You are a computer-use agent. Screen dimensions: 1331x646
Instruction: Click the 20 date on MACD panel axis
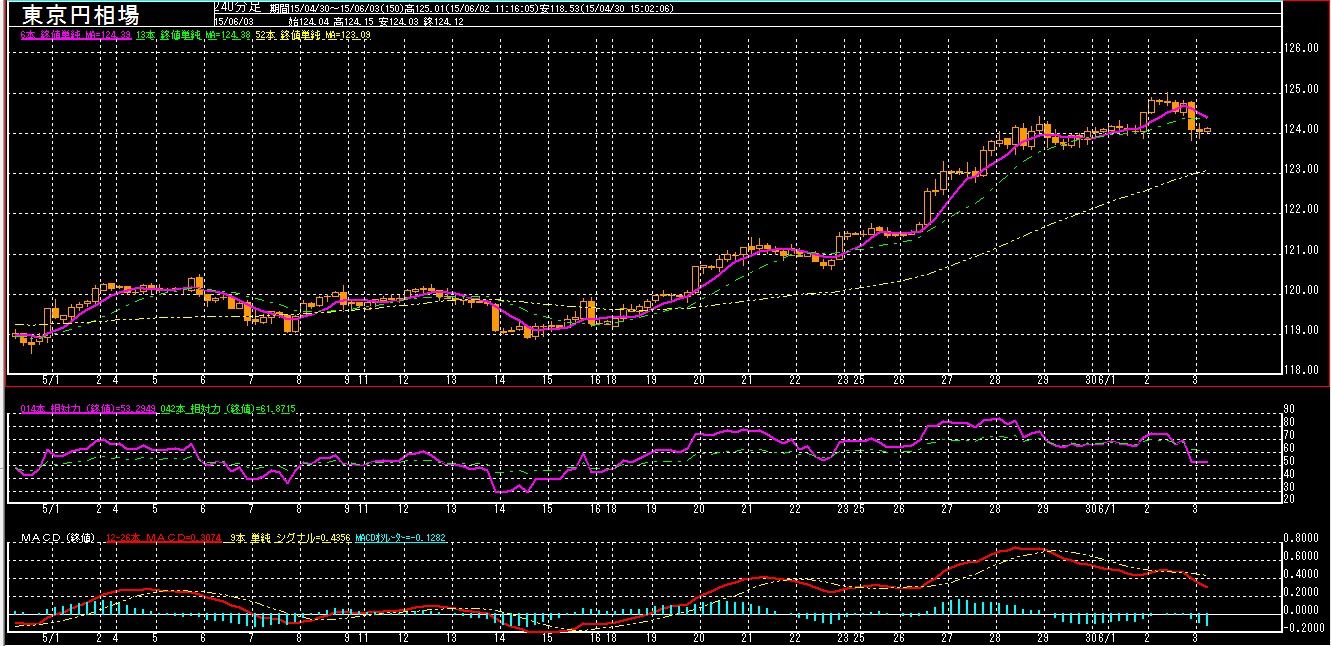[x=698, y=636]
